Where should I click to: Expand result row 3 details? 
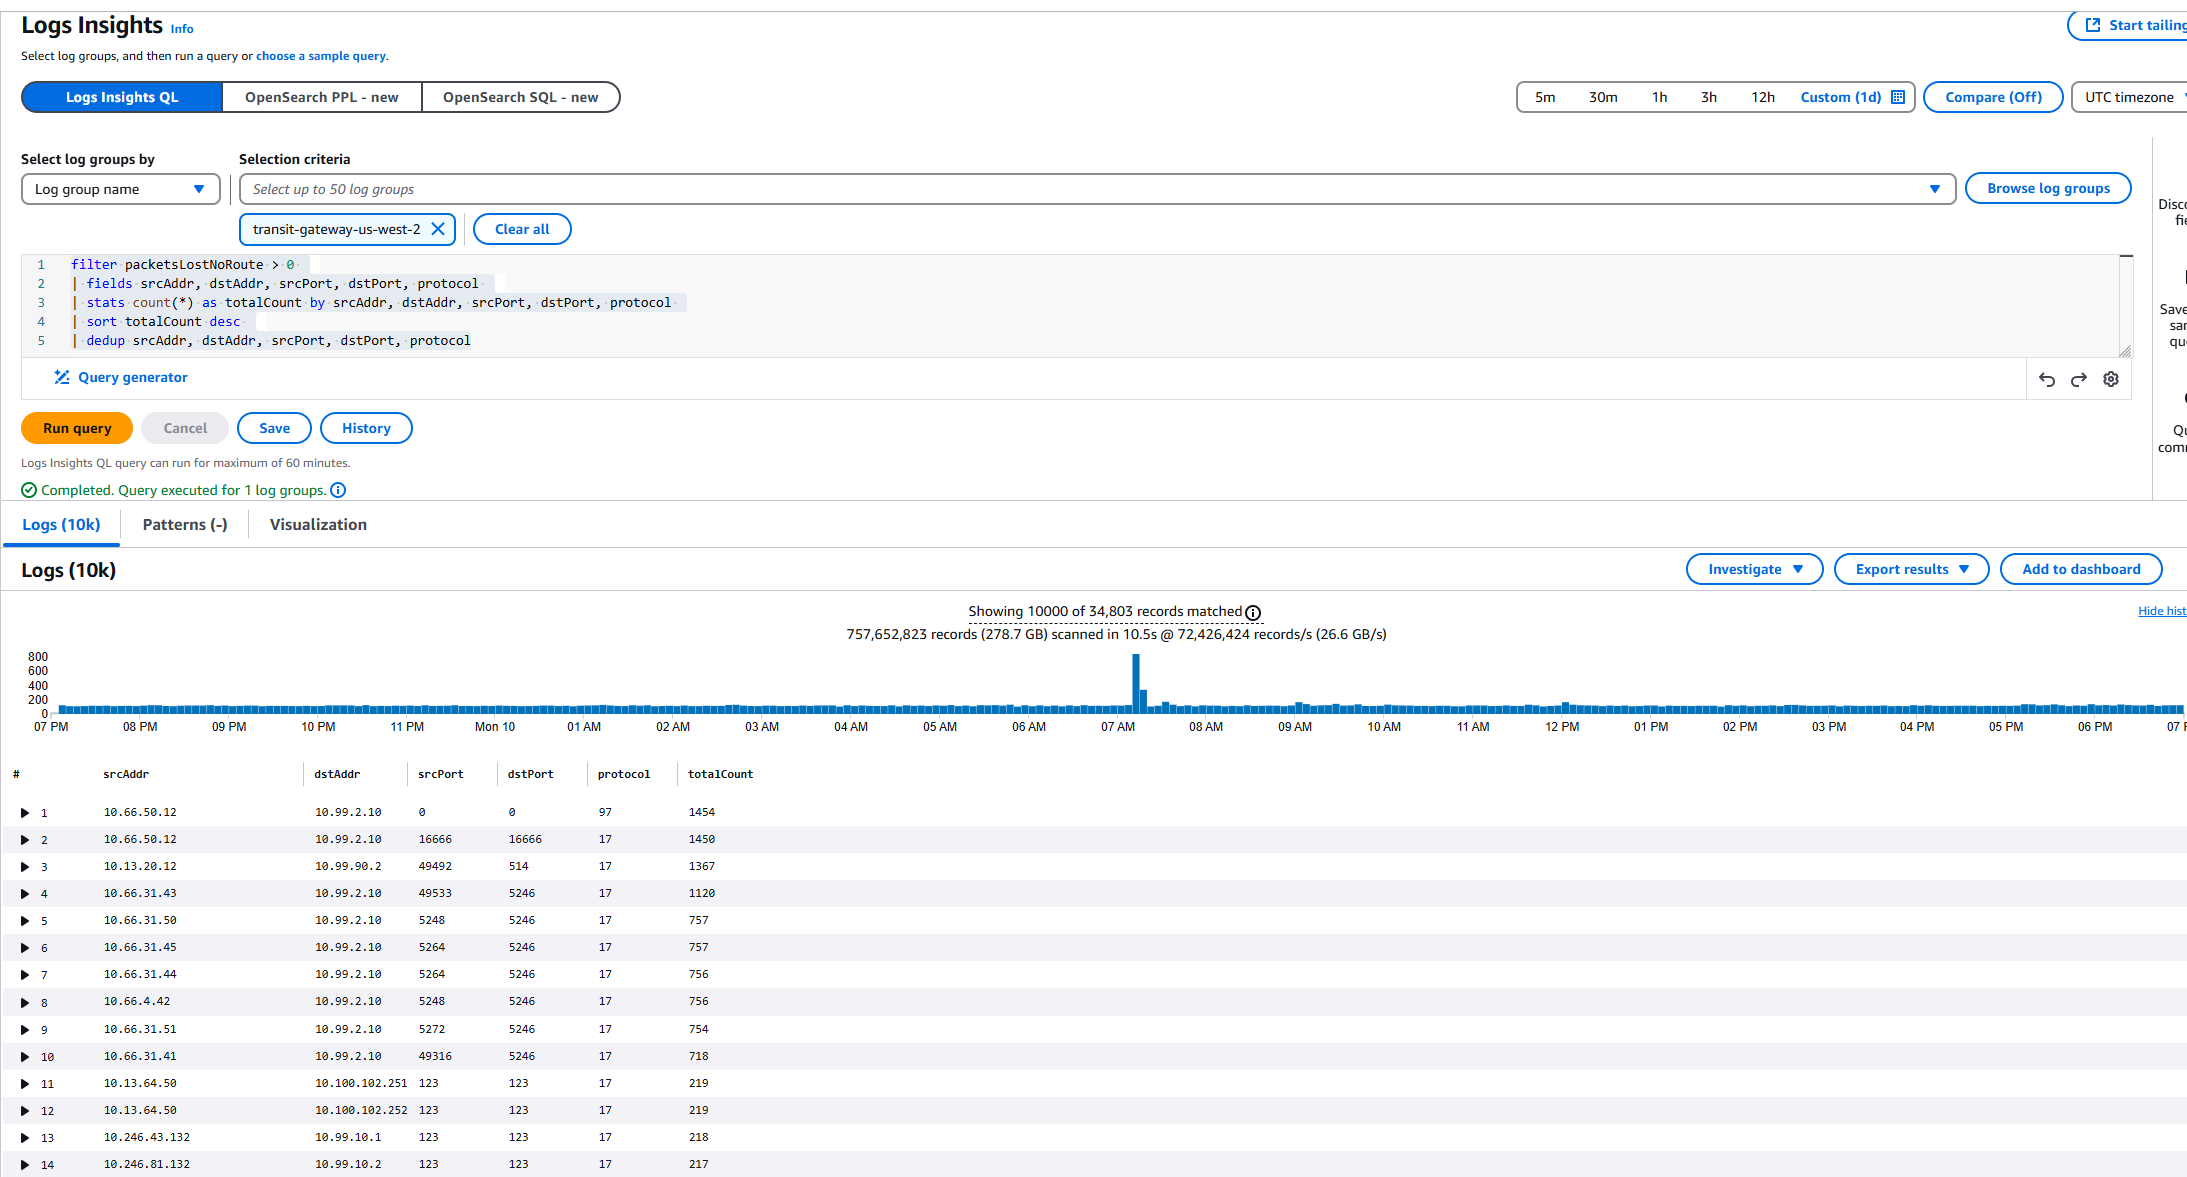pos(25,867)
